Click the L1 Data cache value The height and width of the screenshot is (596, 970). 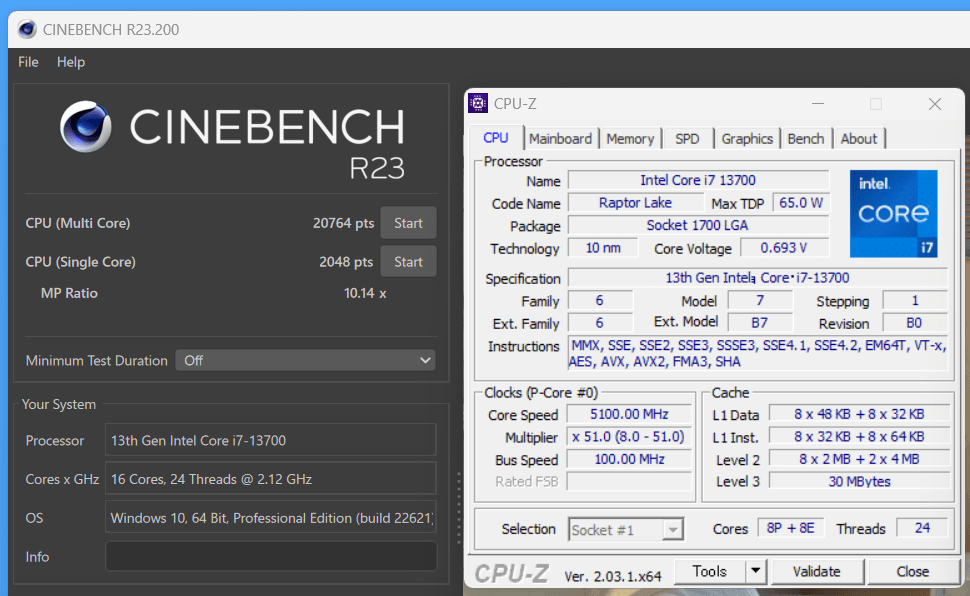point(859,414)
